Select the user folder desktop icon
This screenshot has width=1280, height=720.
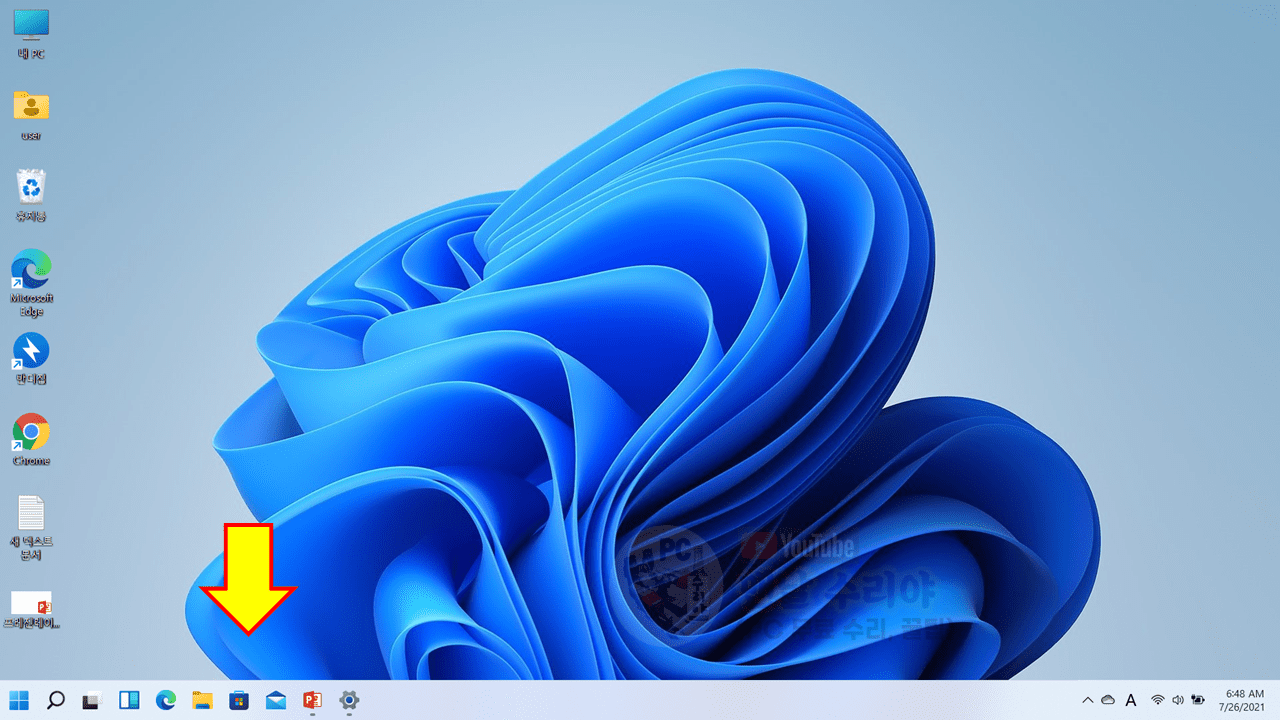[x=31, y=116]
